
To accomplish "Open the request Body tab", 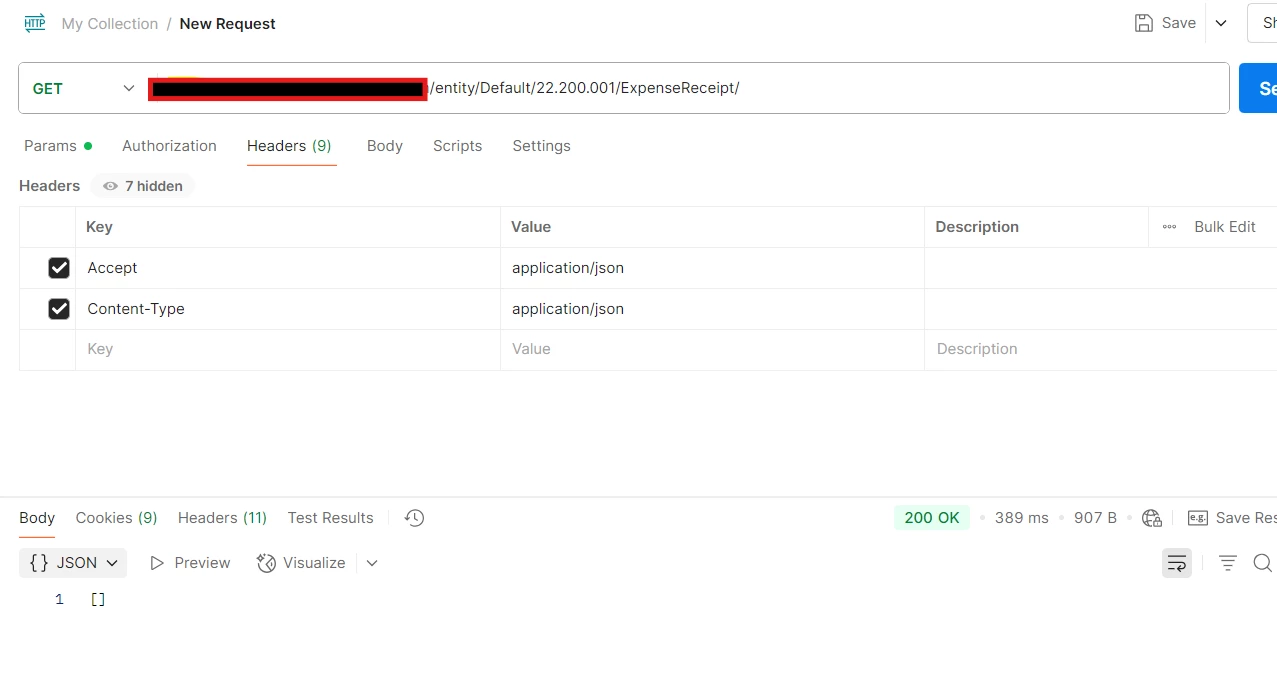I will [385, 146].
